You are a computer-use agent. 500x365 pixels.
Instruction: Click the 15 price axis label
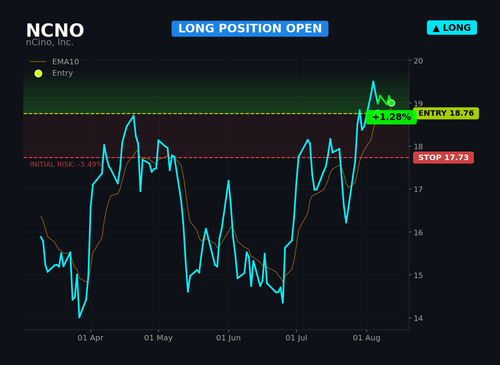[x=418, y=275]
